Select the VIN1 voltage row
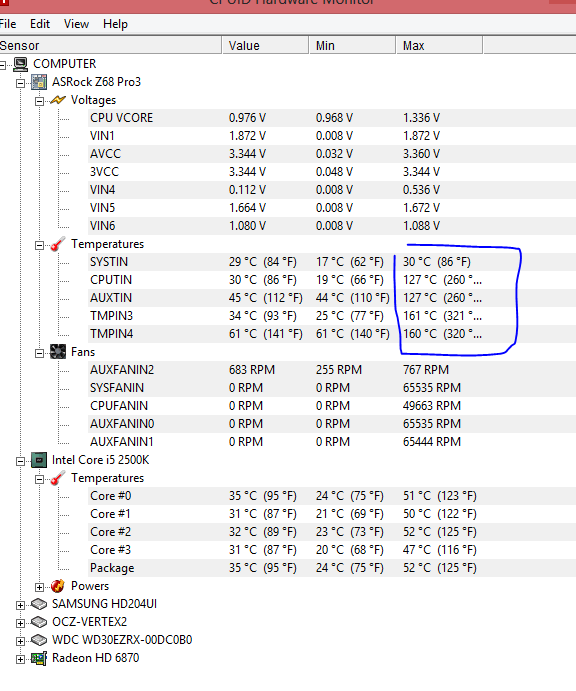This screenshot has width=576, height=691. tap(332, 136)
